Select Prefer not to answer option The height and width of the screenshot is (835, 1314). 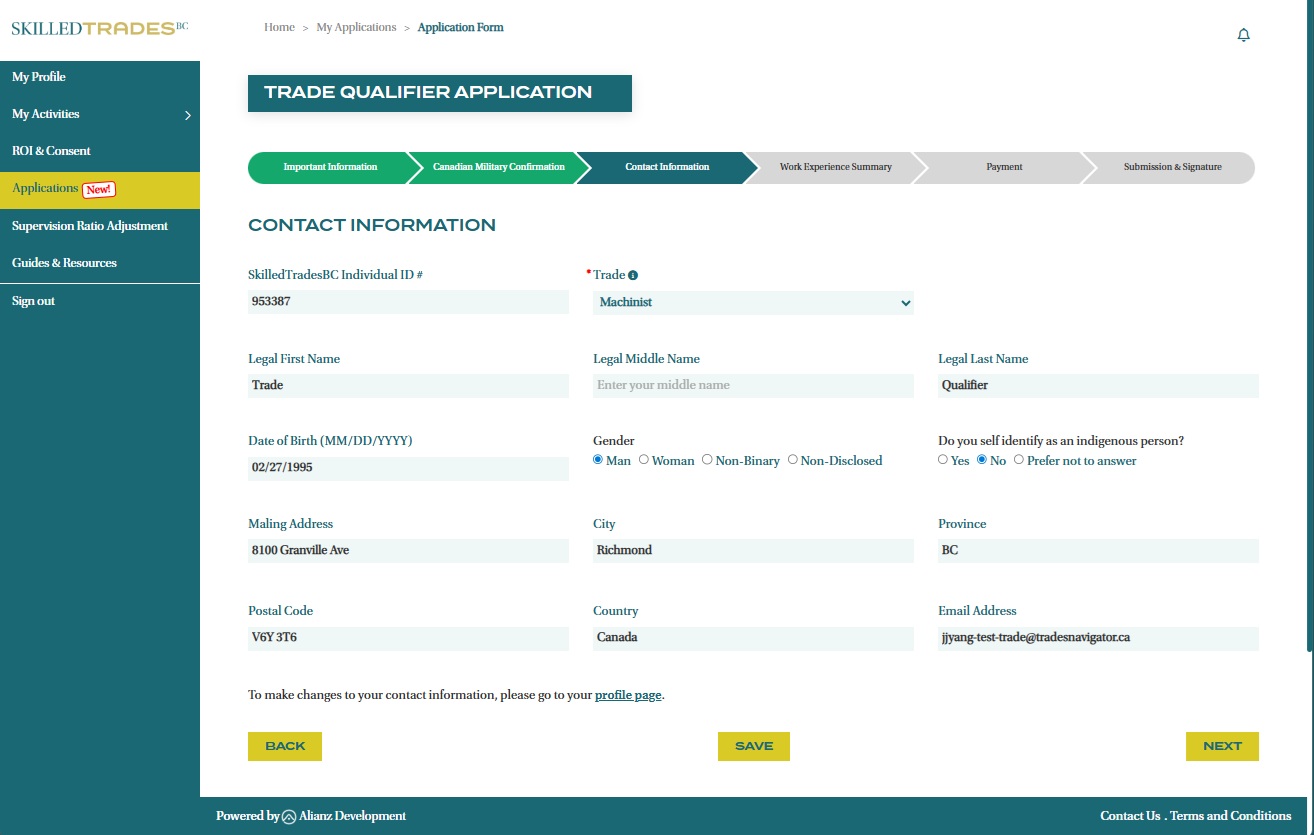pos(1019,460)
